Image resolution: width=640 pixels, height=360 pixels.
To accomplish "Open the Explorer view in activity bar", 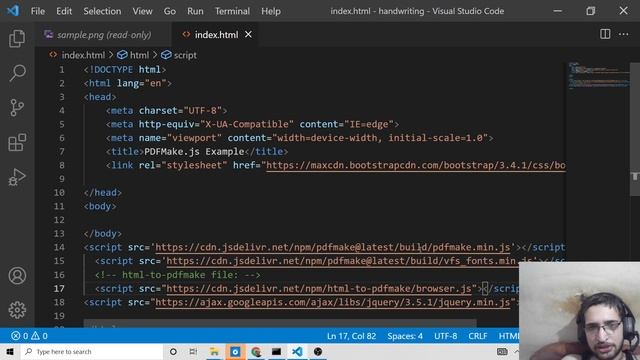I will pos(17,38).
